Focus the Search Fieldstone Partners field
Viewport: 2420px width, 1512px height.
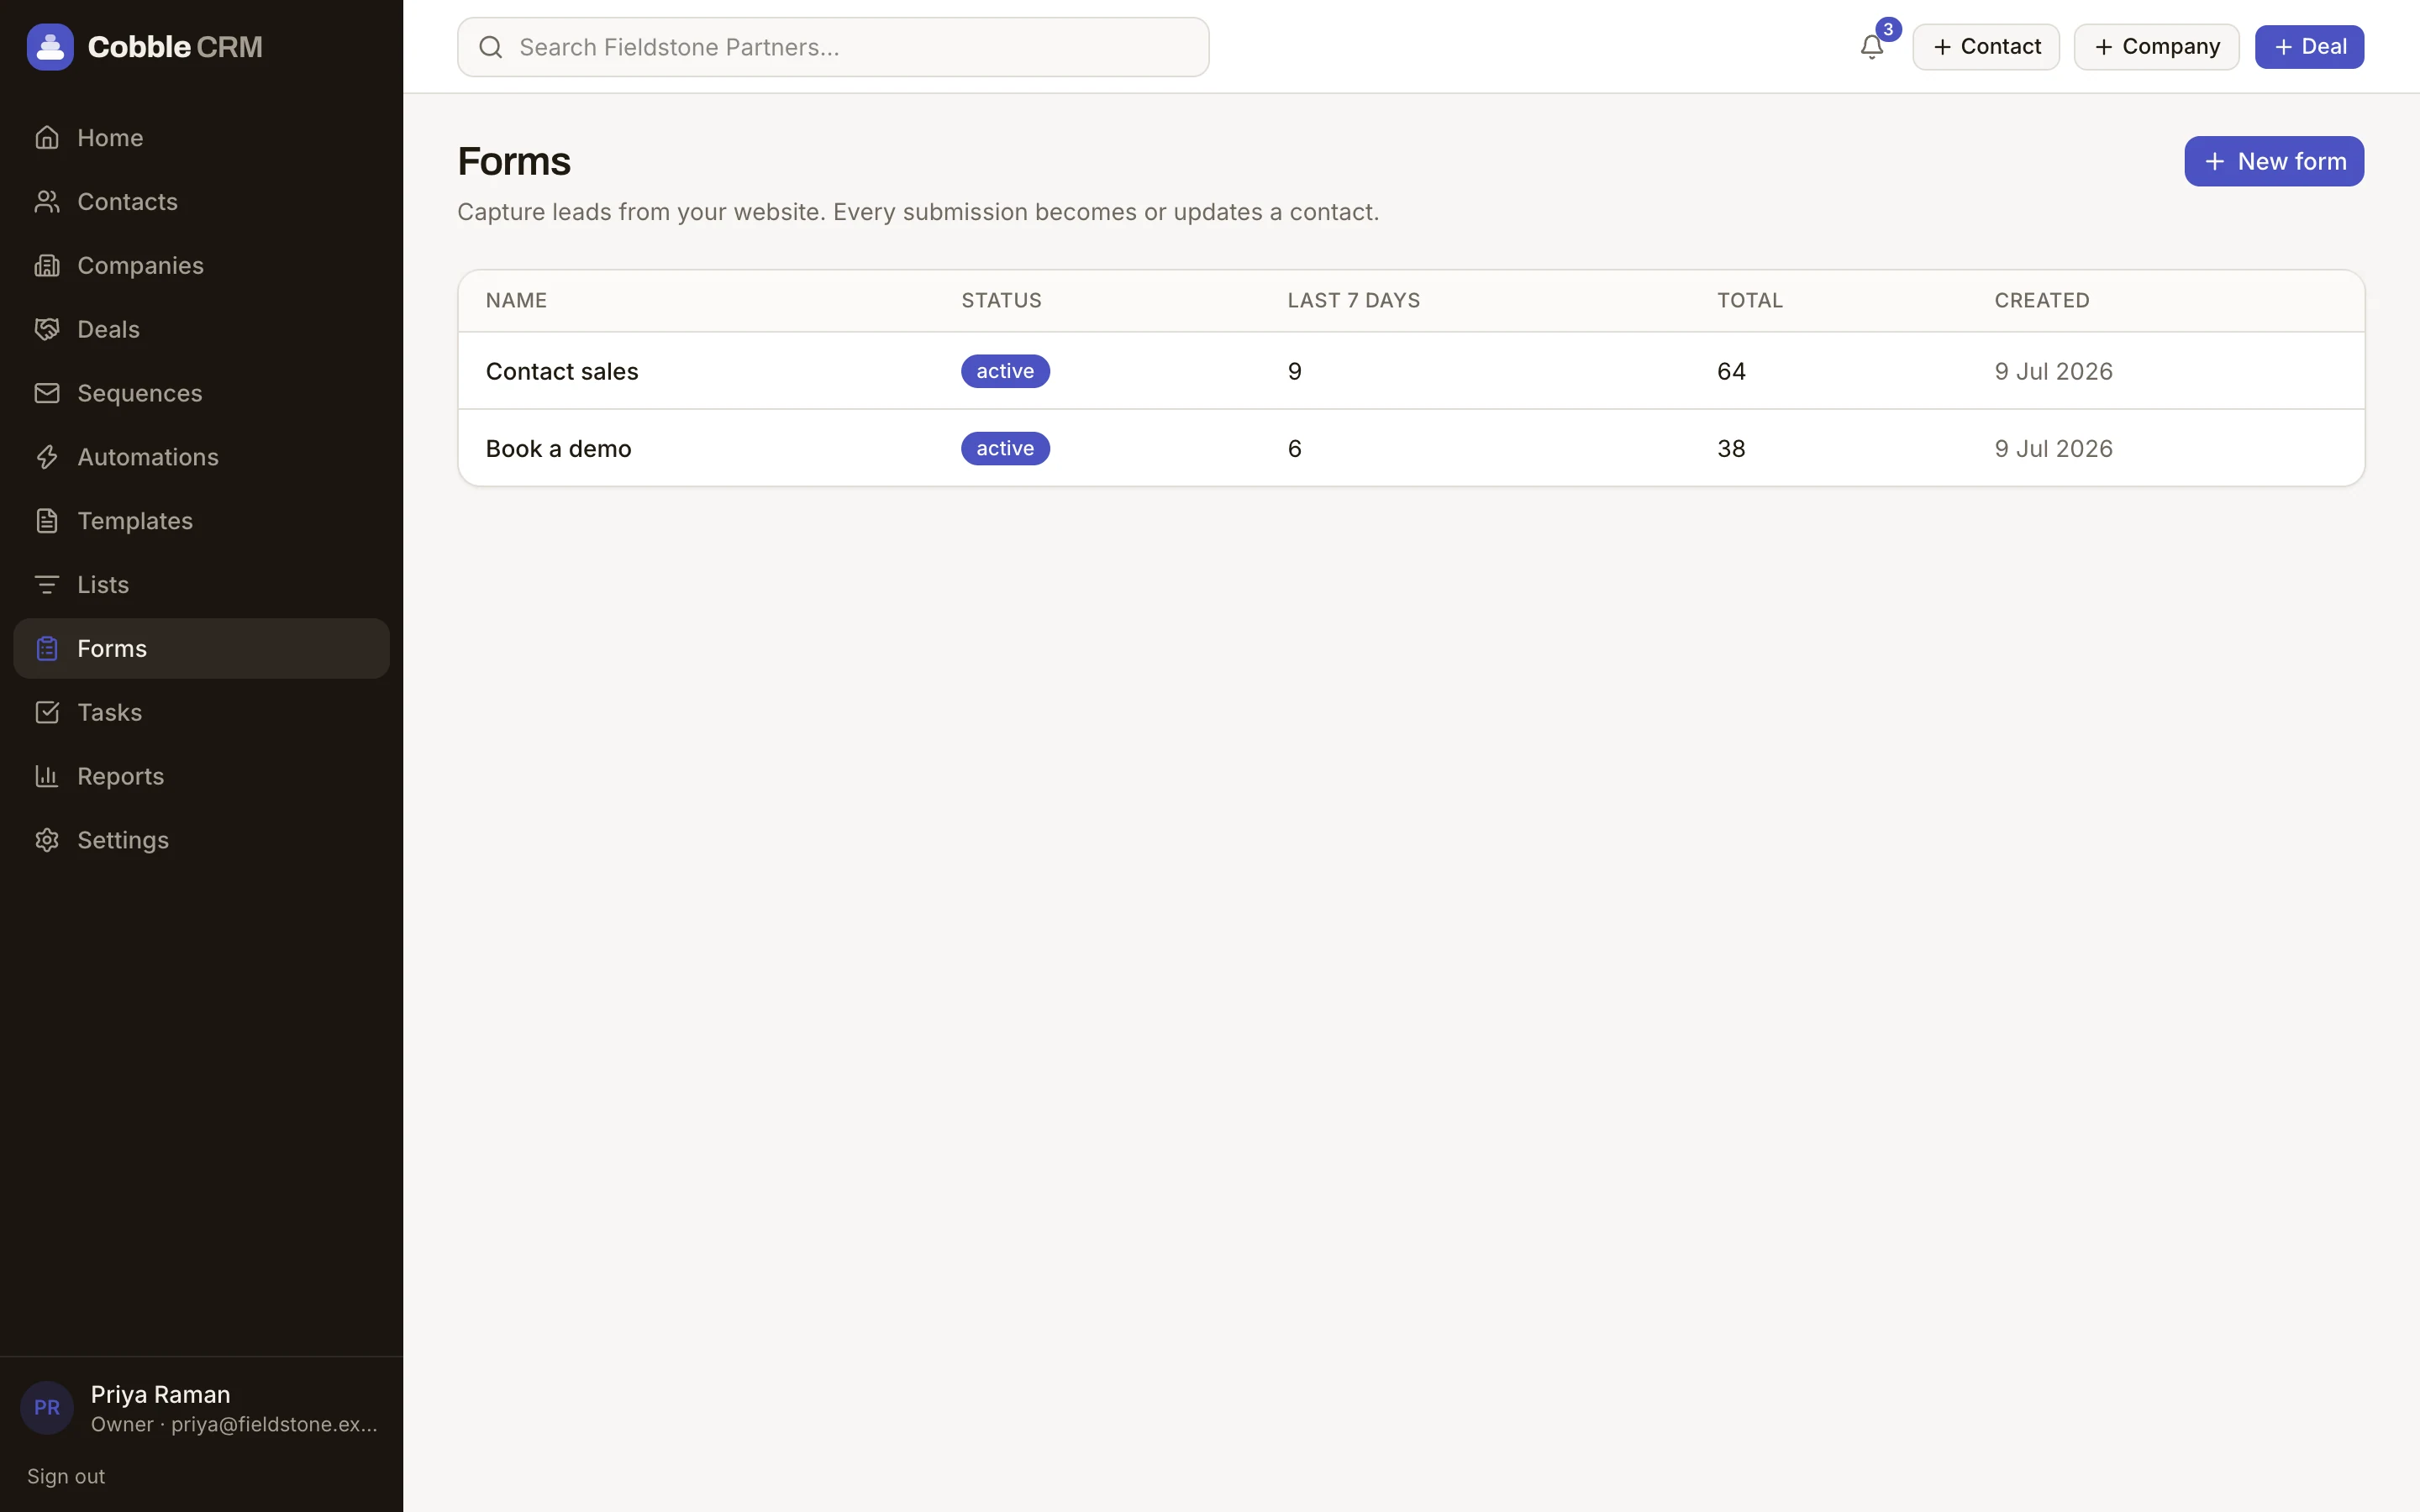tap(833, 47)
